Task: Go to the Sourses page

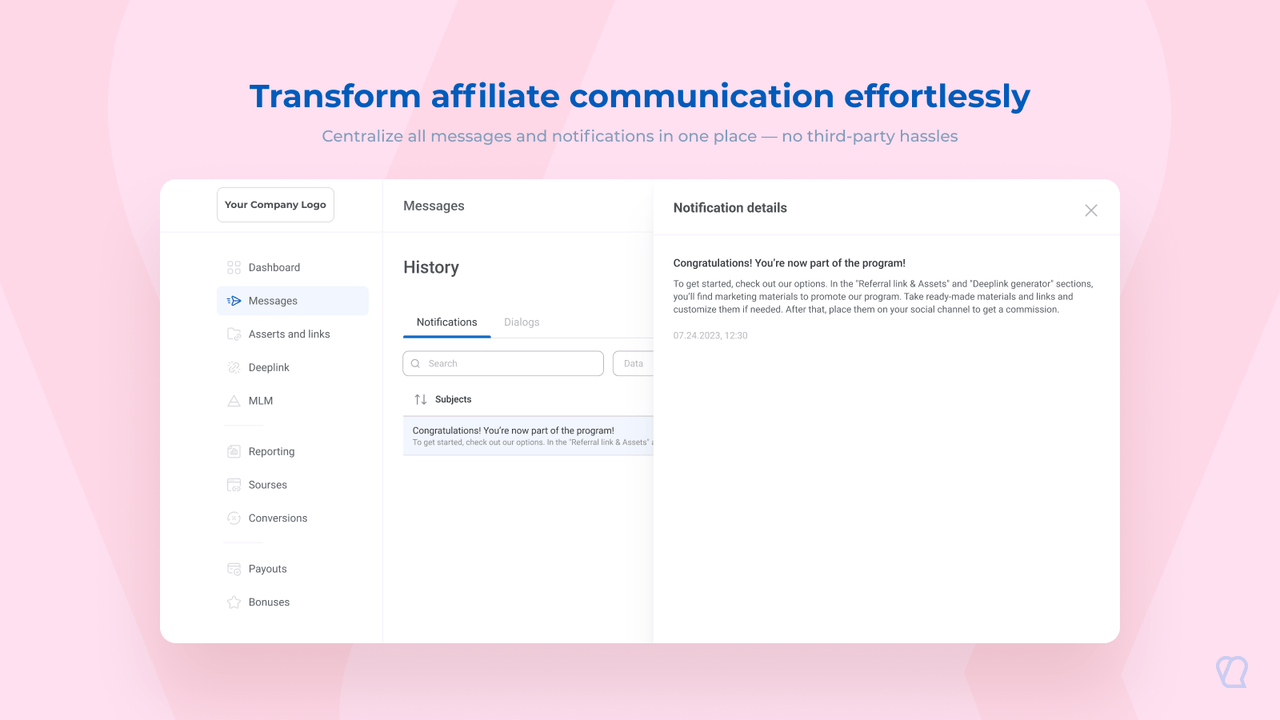Action: point(293,485)
